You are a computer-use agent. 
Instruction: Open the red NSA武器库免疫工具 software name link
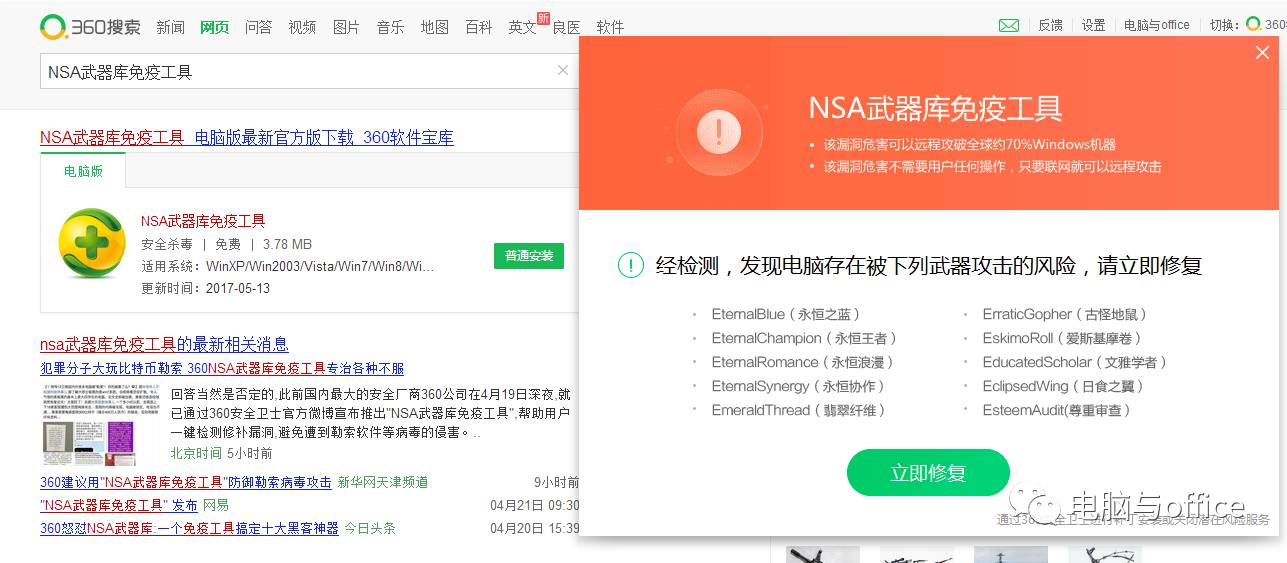pyautogui.click(x=203, y=221)
